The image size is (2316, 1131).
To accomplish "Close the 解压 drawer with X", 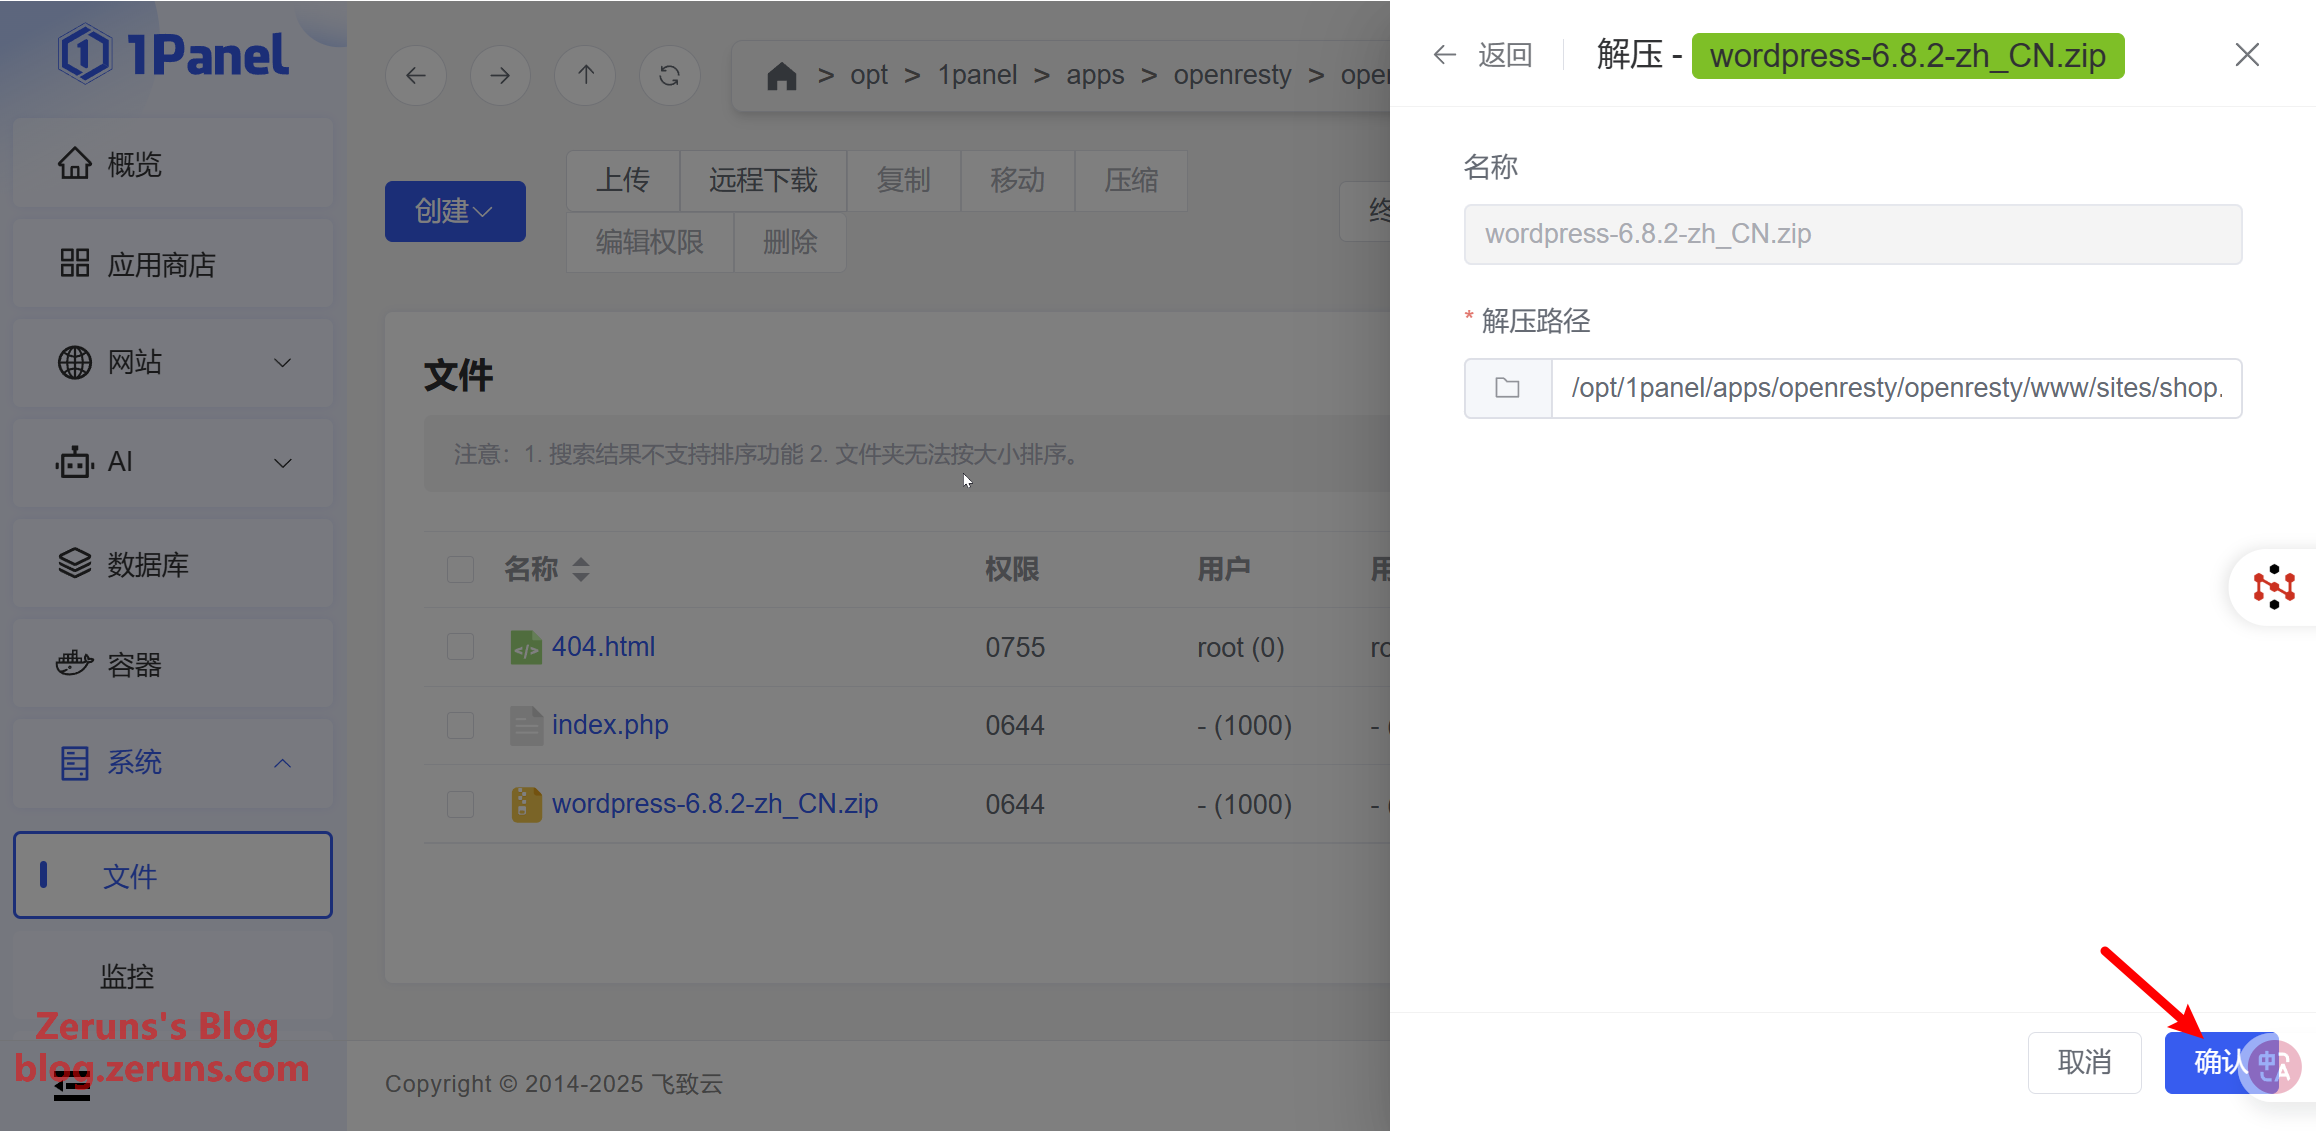I will click(x=2247, y=55).
